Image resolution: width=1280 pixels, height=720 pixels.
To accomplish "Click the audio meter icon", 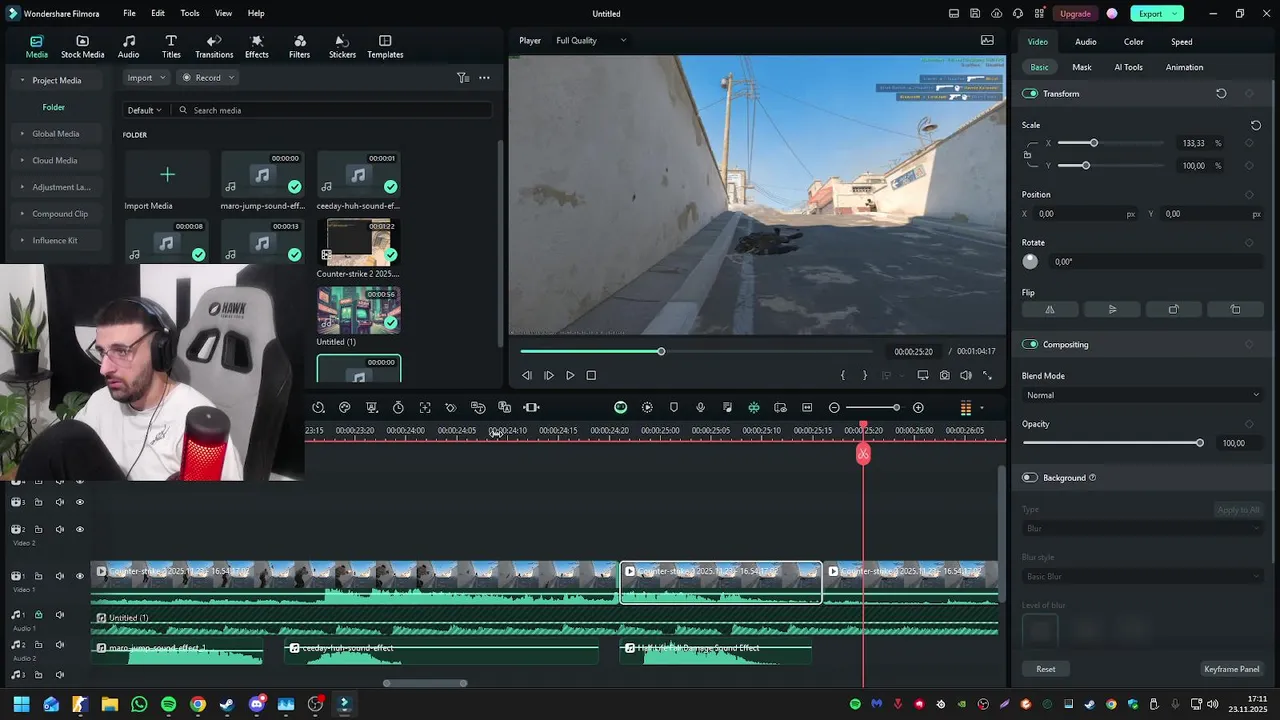I will tap(965, 408).
